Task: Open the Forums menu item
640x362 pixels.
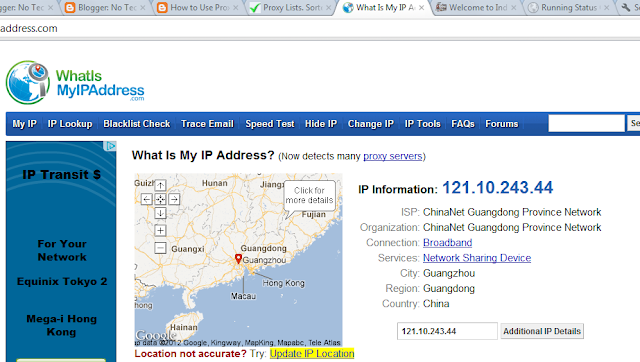Action: [502, 124]
